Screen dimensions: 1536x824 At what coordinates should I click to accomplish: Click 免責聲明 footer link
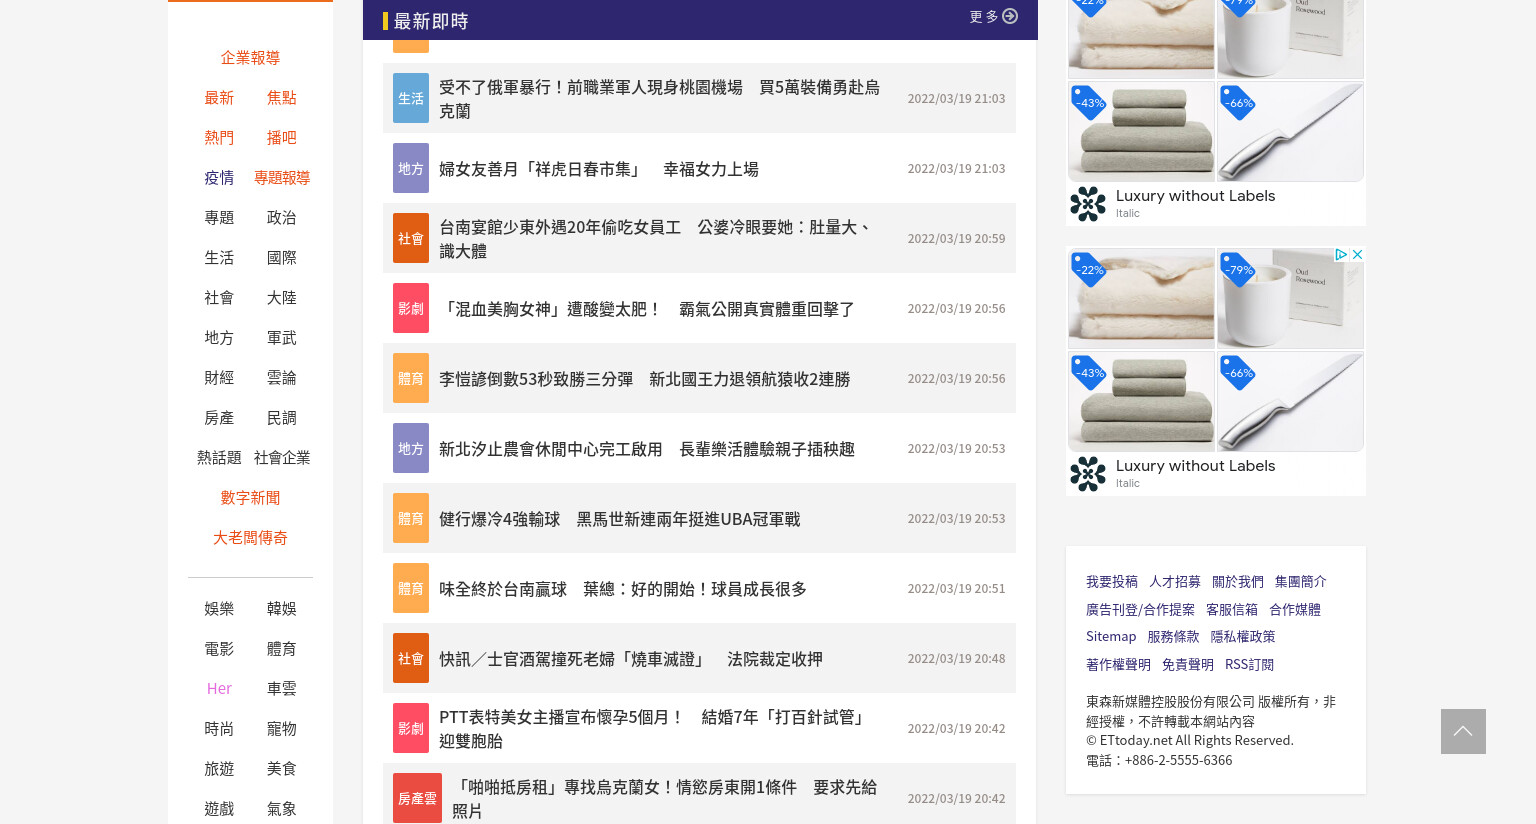coord(1188,665)
